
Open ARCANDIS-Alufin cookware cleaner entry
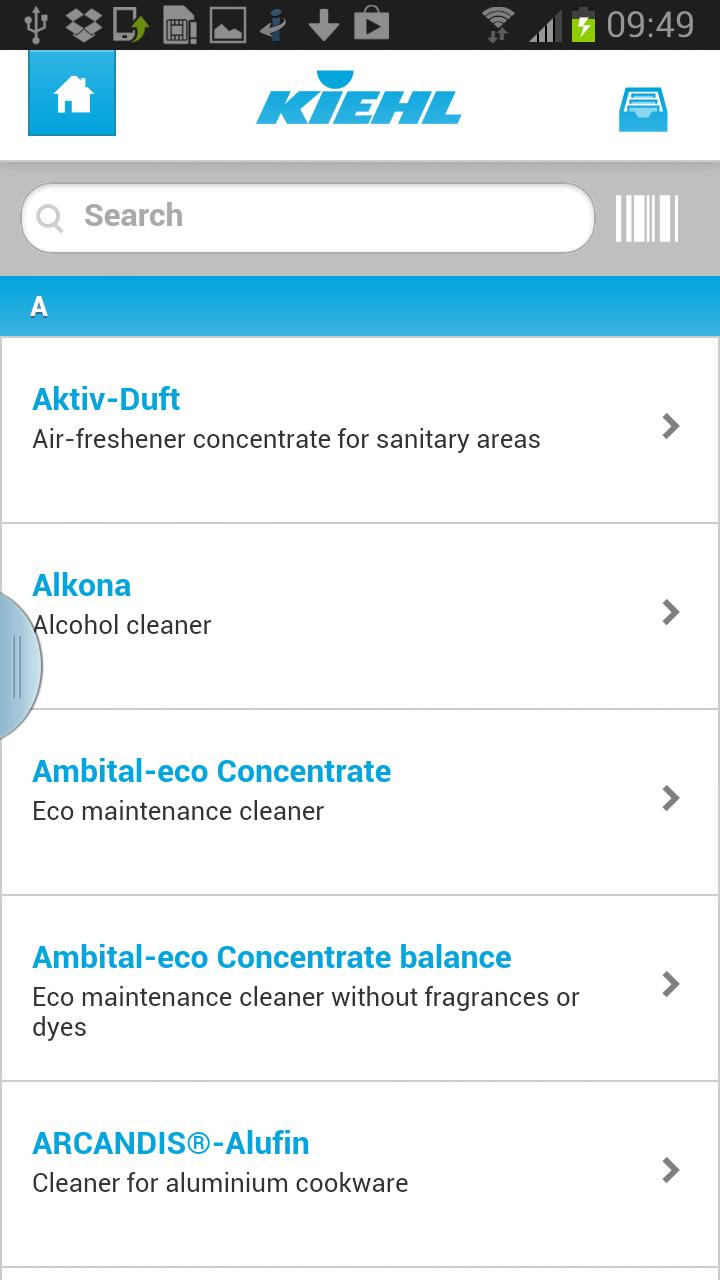coord(170,1143)
